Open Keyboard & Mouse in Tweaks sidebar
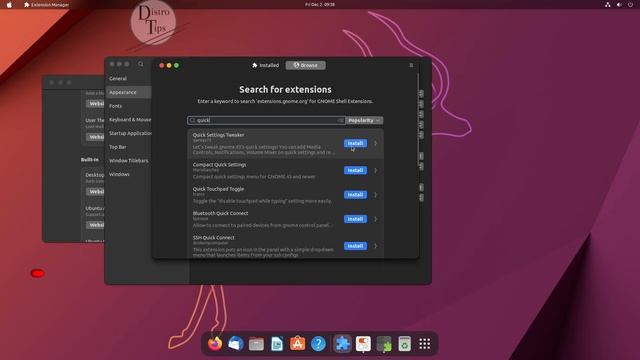This screenshot has height=360, width=640. coord(129,120)
